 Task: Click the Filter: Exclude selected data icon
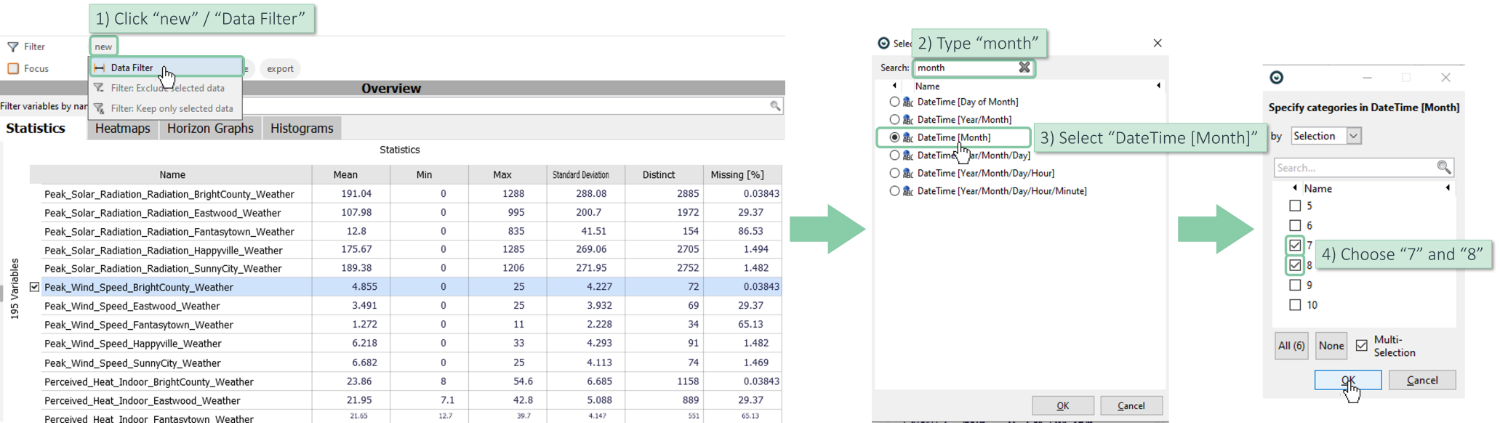tap(99, 88)
